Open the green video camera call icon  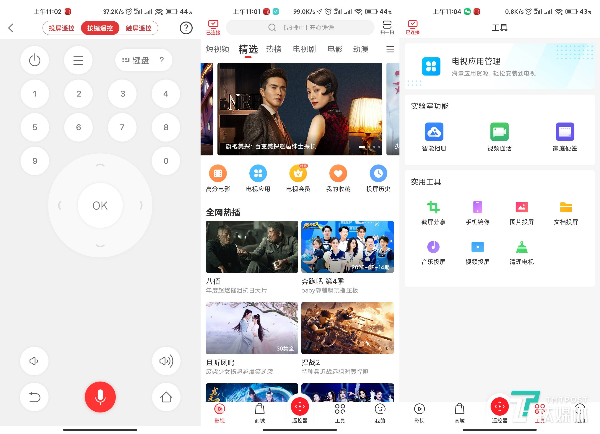click(499, 132)
